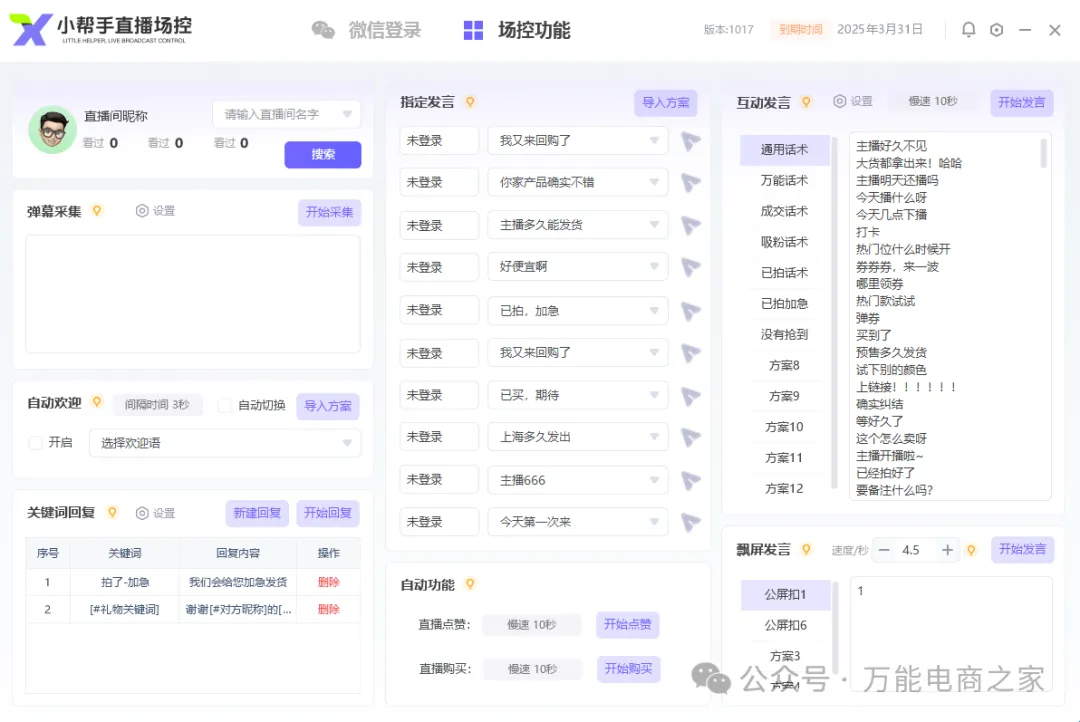
Task: Open 设置 gear icon for 互动发言
Action: pos(840,102)
